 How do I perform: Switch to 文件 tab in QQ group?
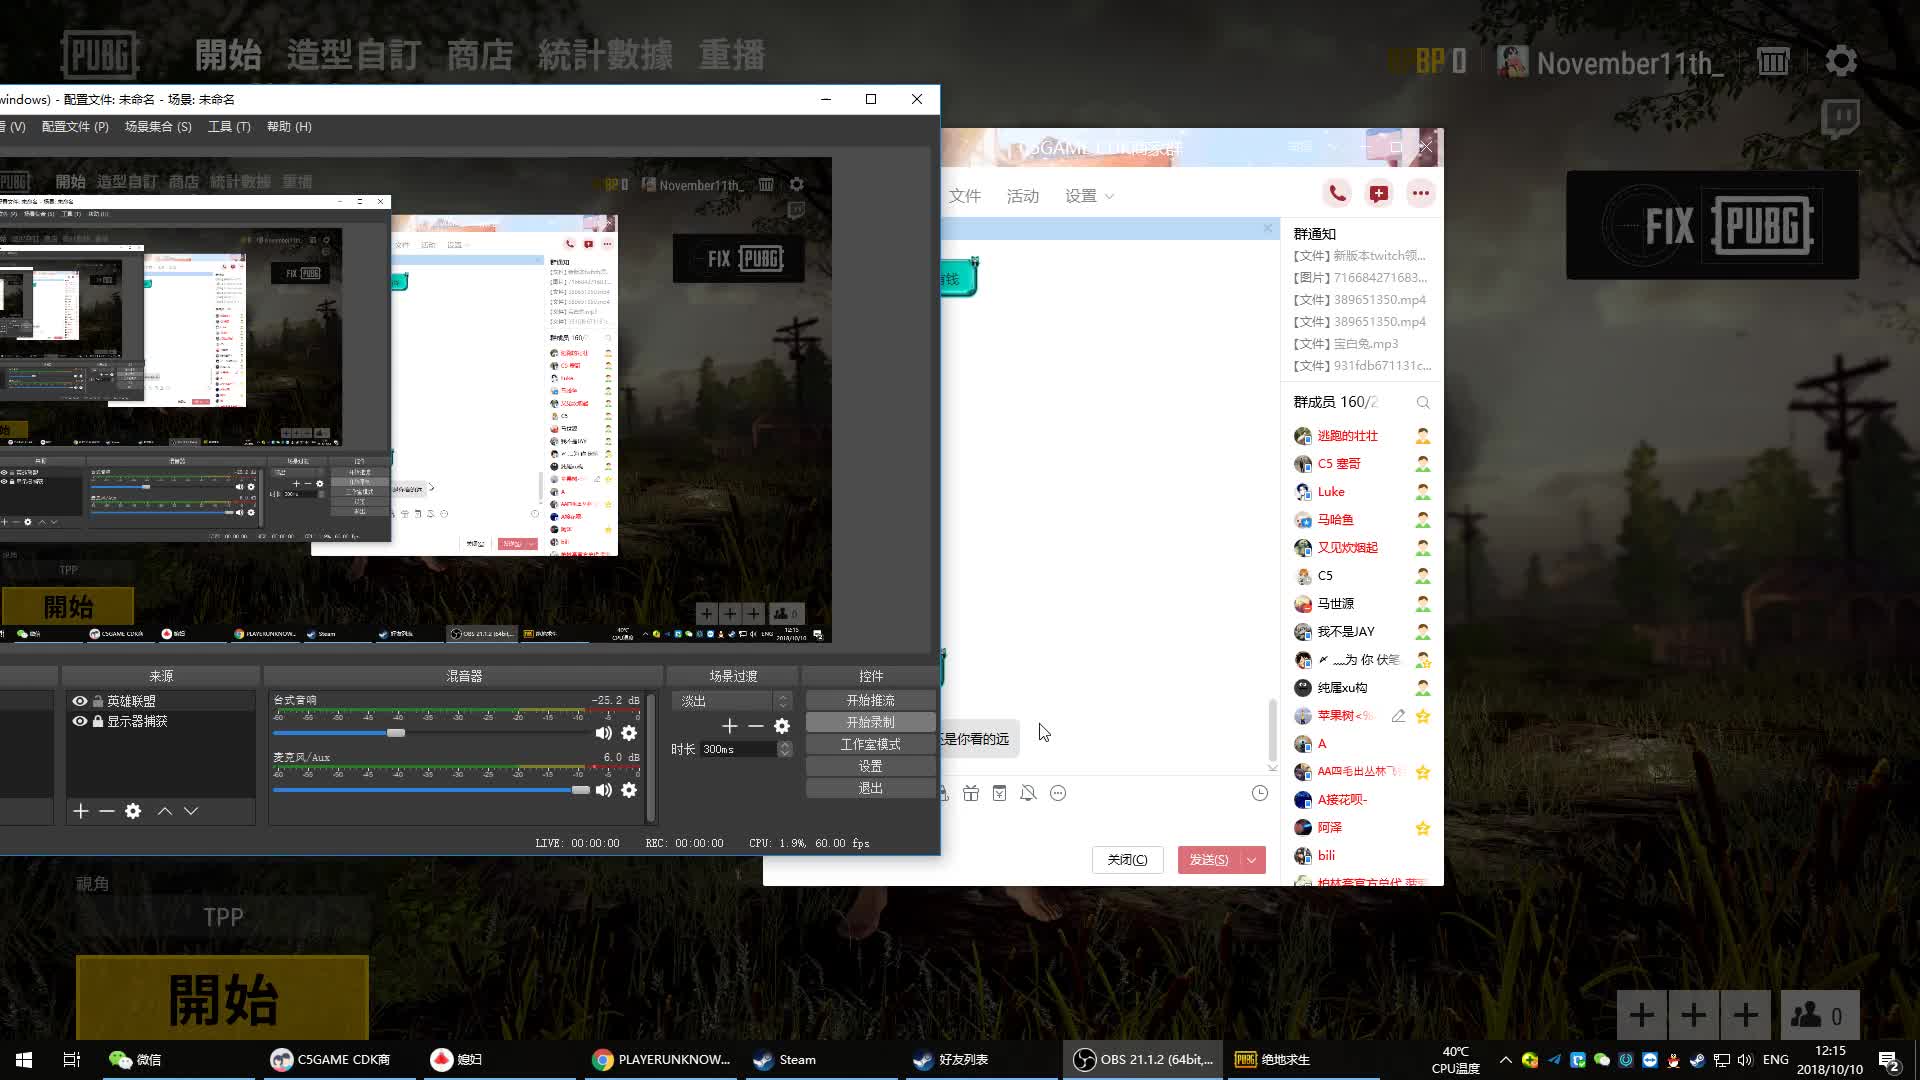tap(965, 196)
